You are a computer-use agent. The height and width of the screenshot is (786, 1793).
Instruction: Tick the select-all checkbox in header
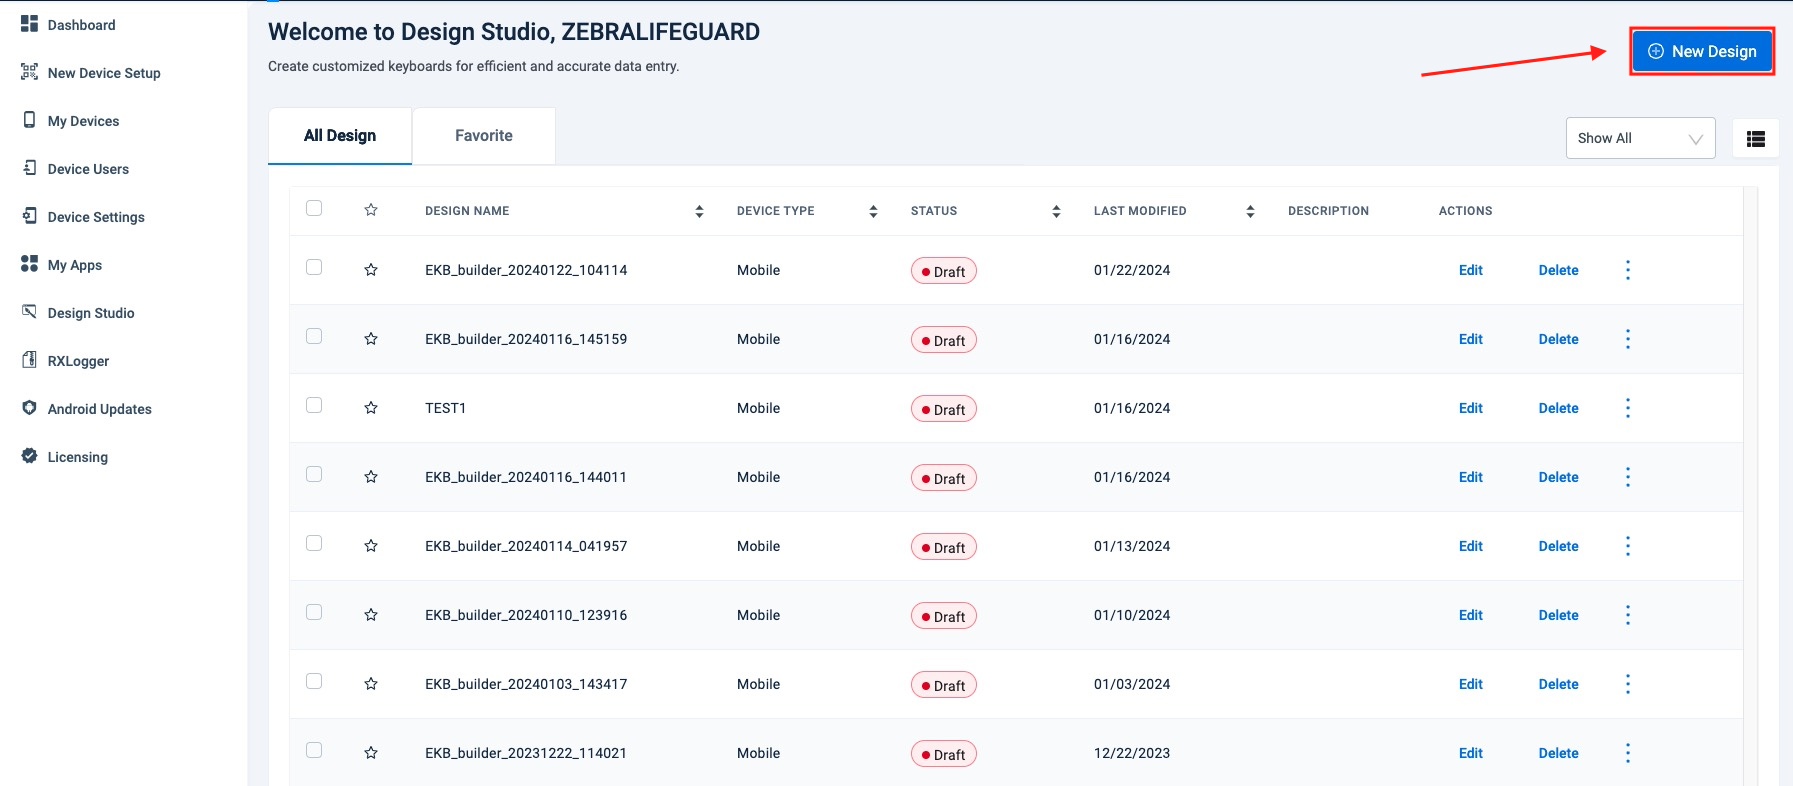point(314,209)
